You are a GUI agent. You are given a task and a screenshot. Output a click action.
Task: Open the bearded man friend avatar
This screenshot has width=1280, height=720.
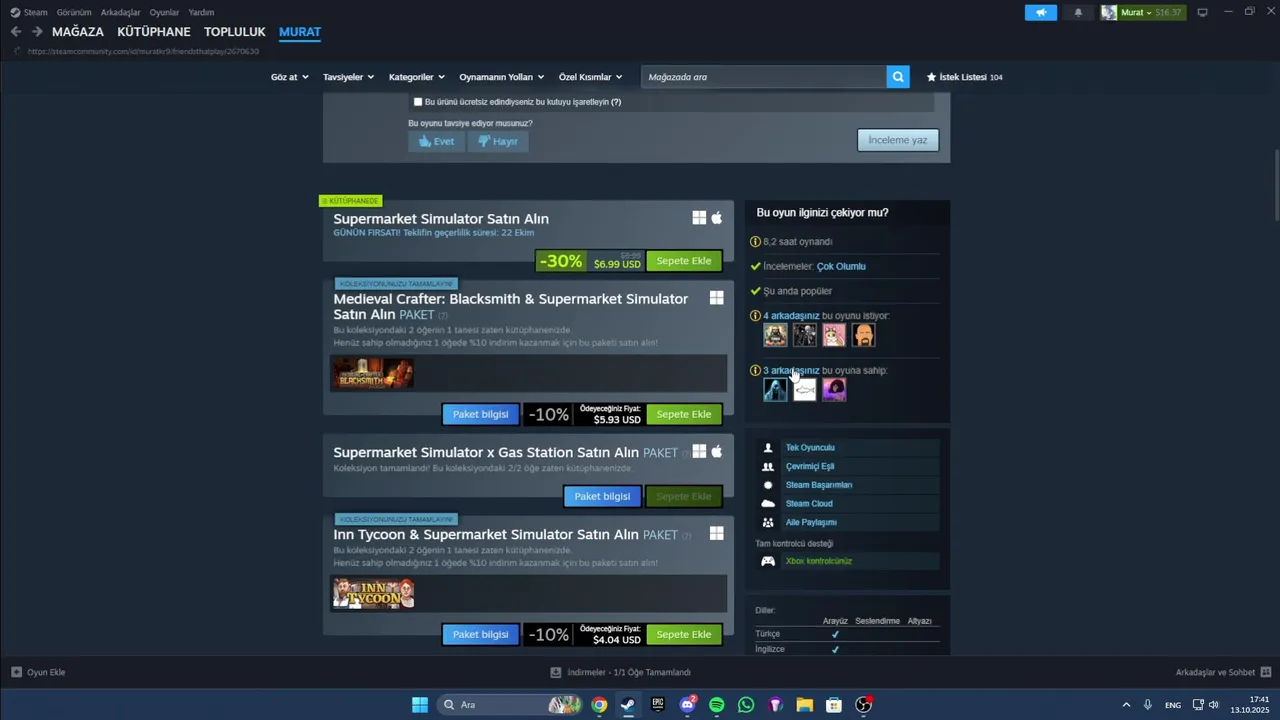(864, 335)
